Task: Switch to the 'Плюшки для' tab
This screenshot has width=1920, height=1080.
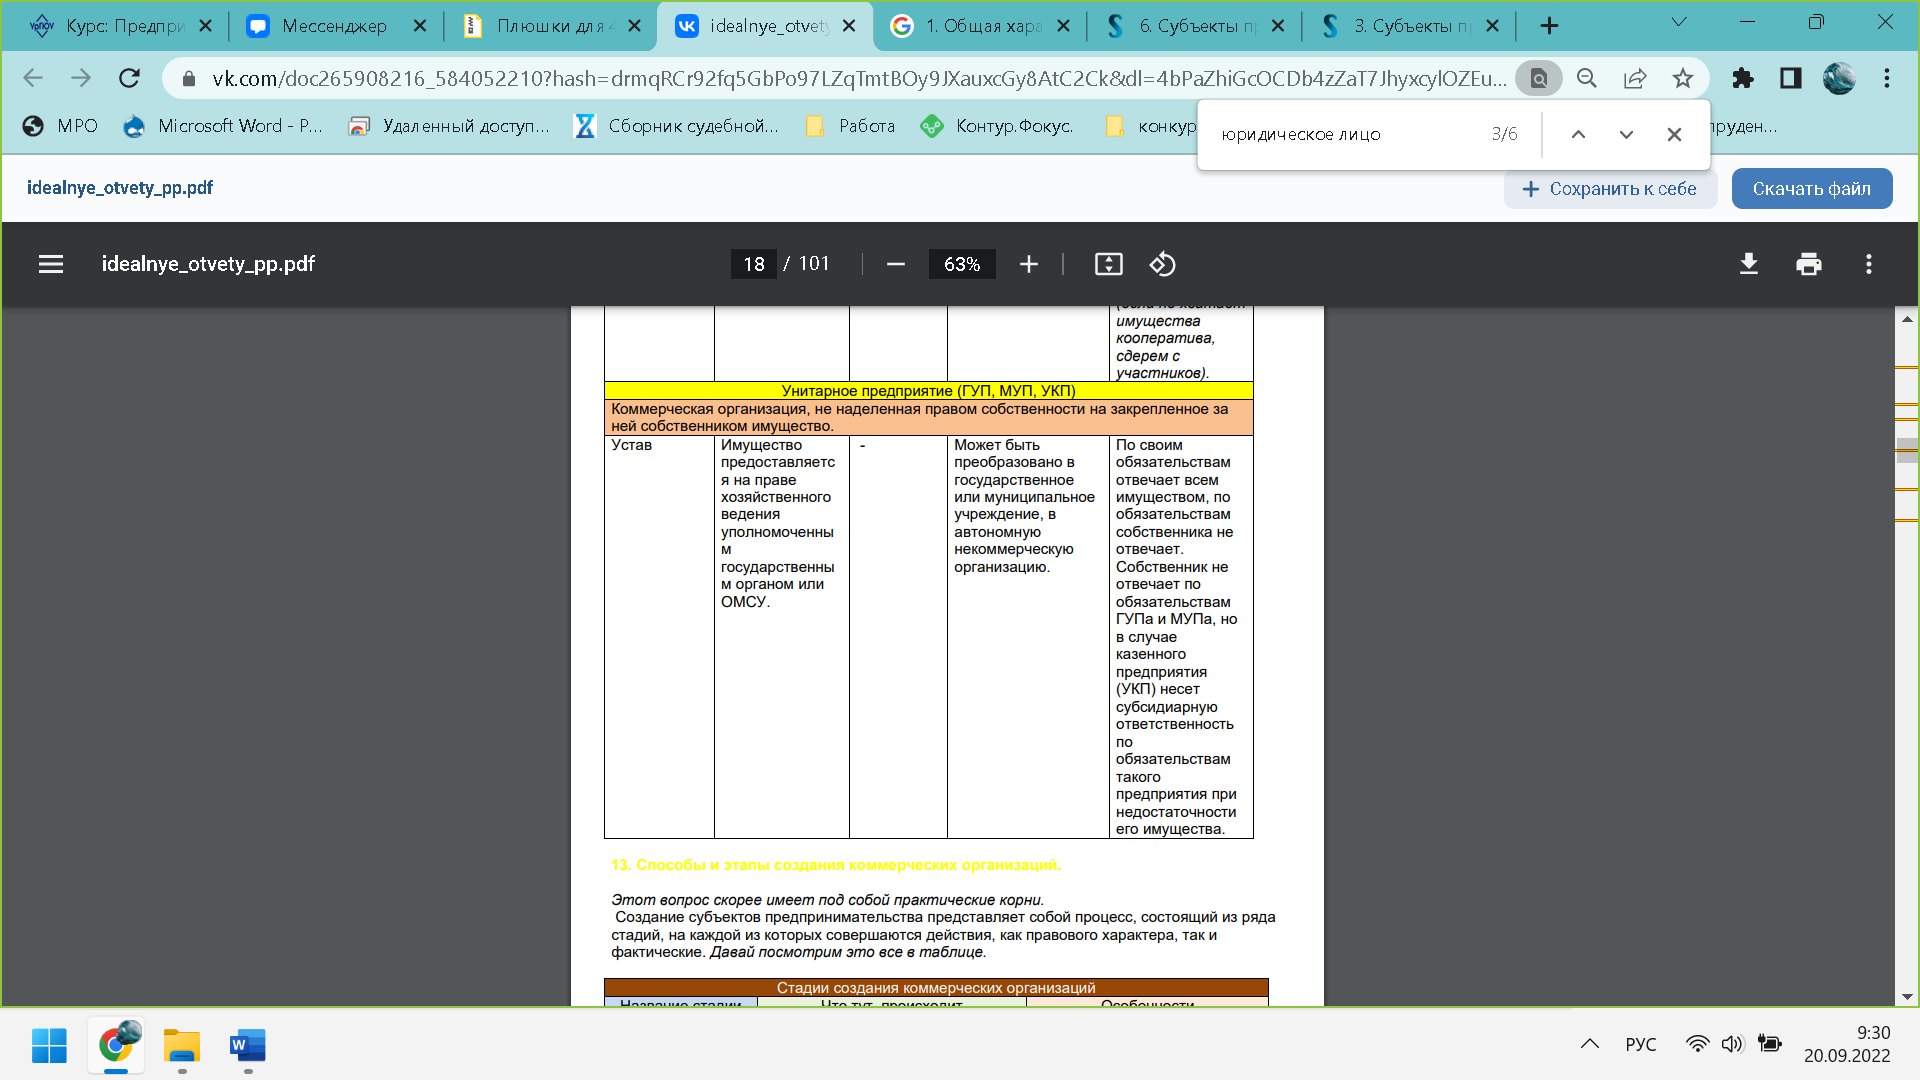Action: [552, 26]
